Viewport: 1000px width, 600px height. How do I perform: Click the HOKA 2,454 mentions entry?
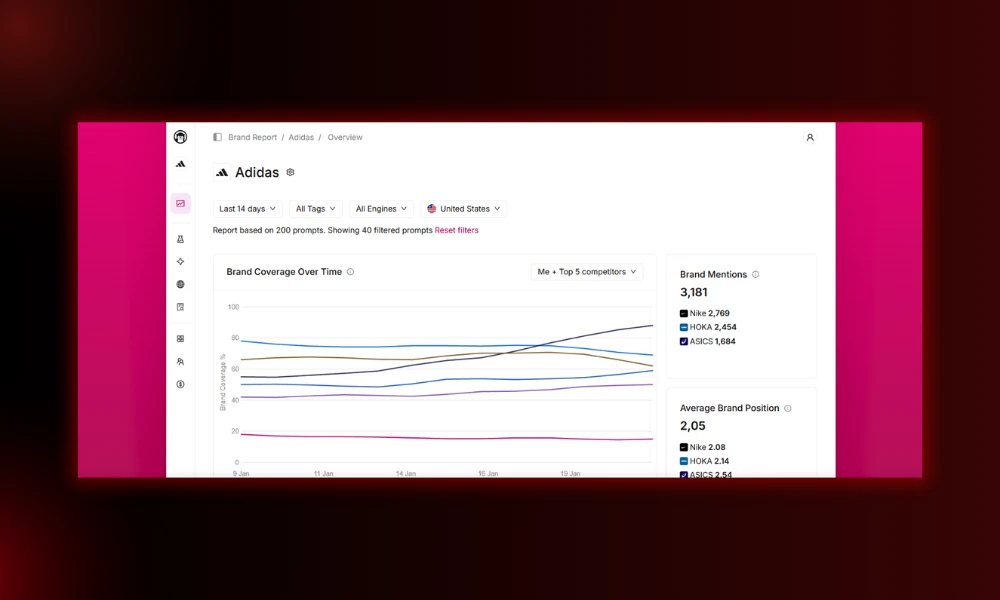(708, 327)
